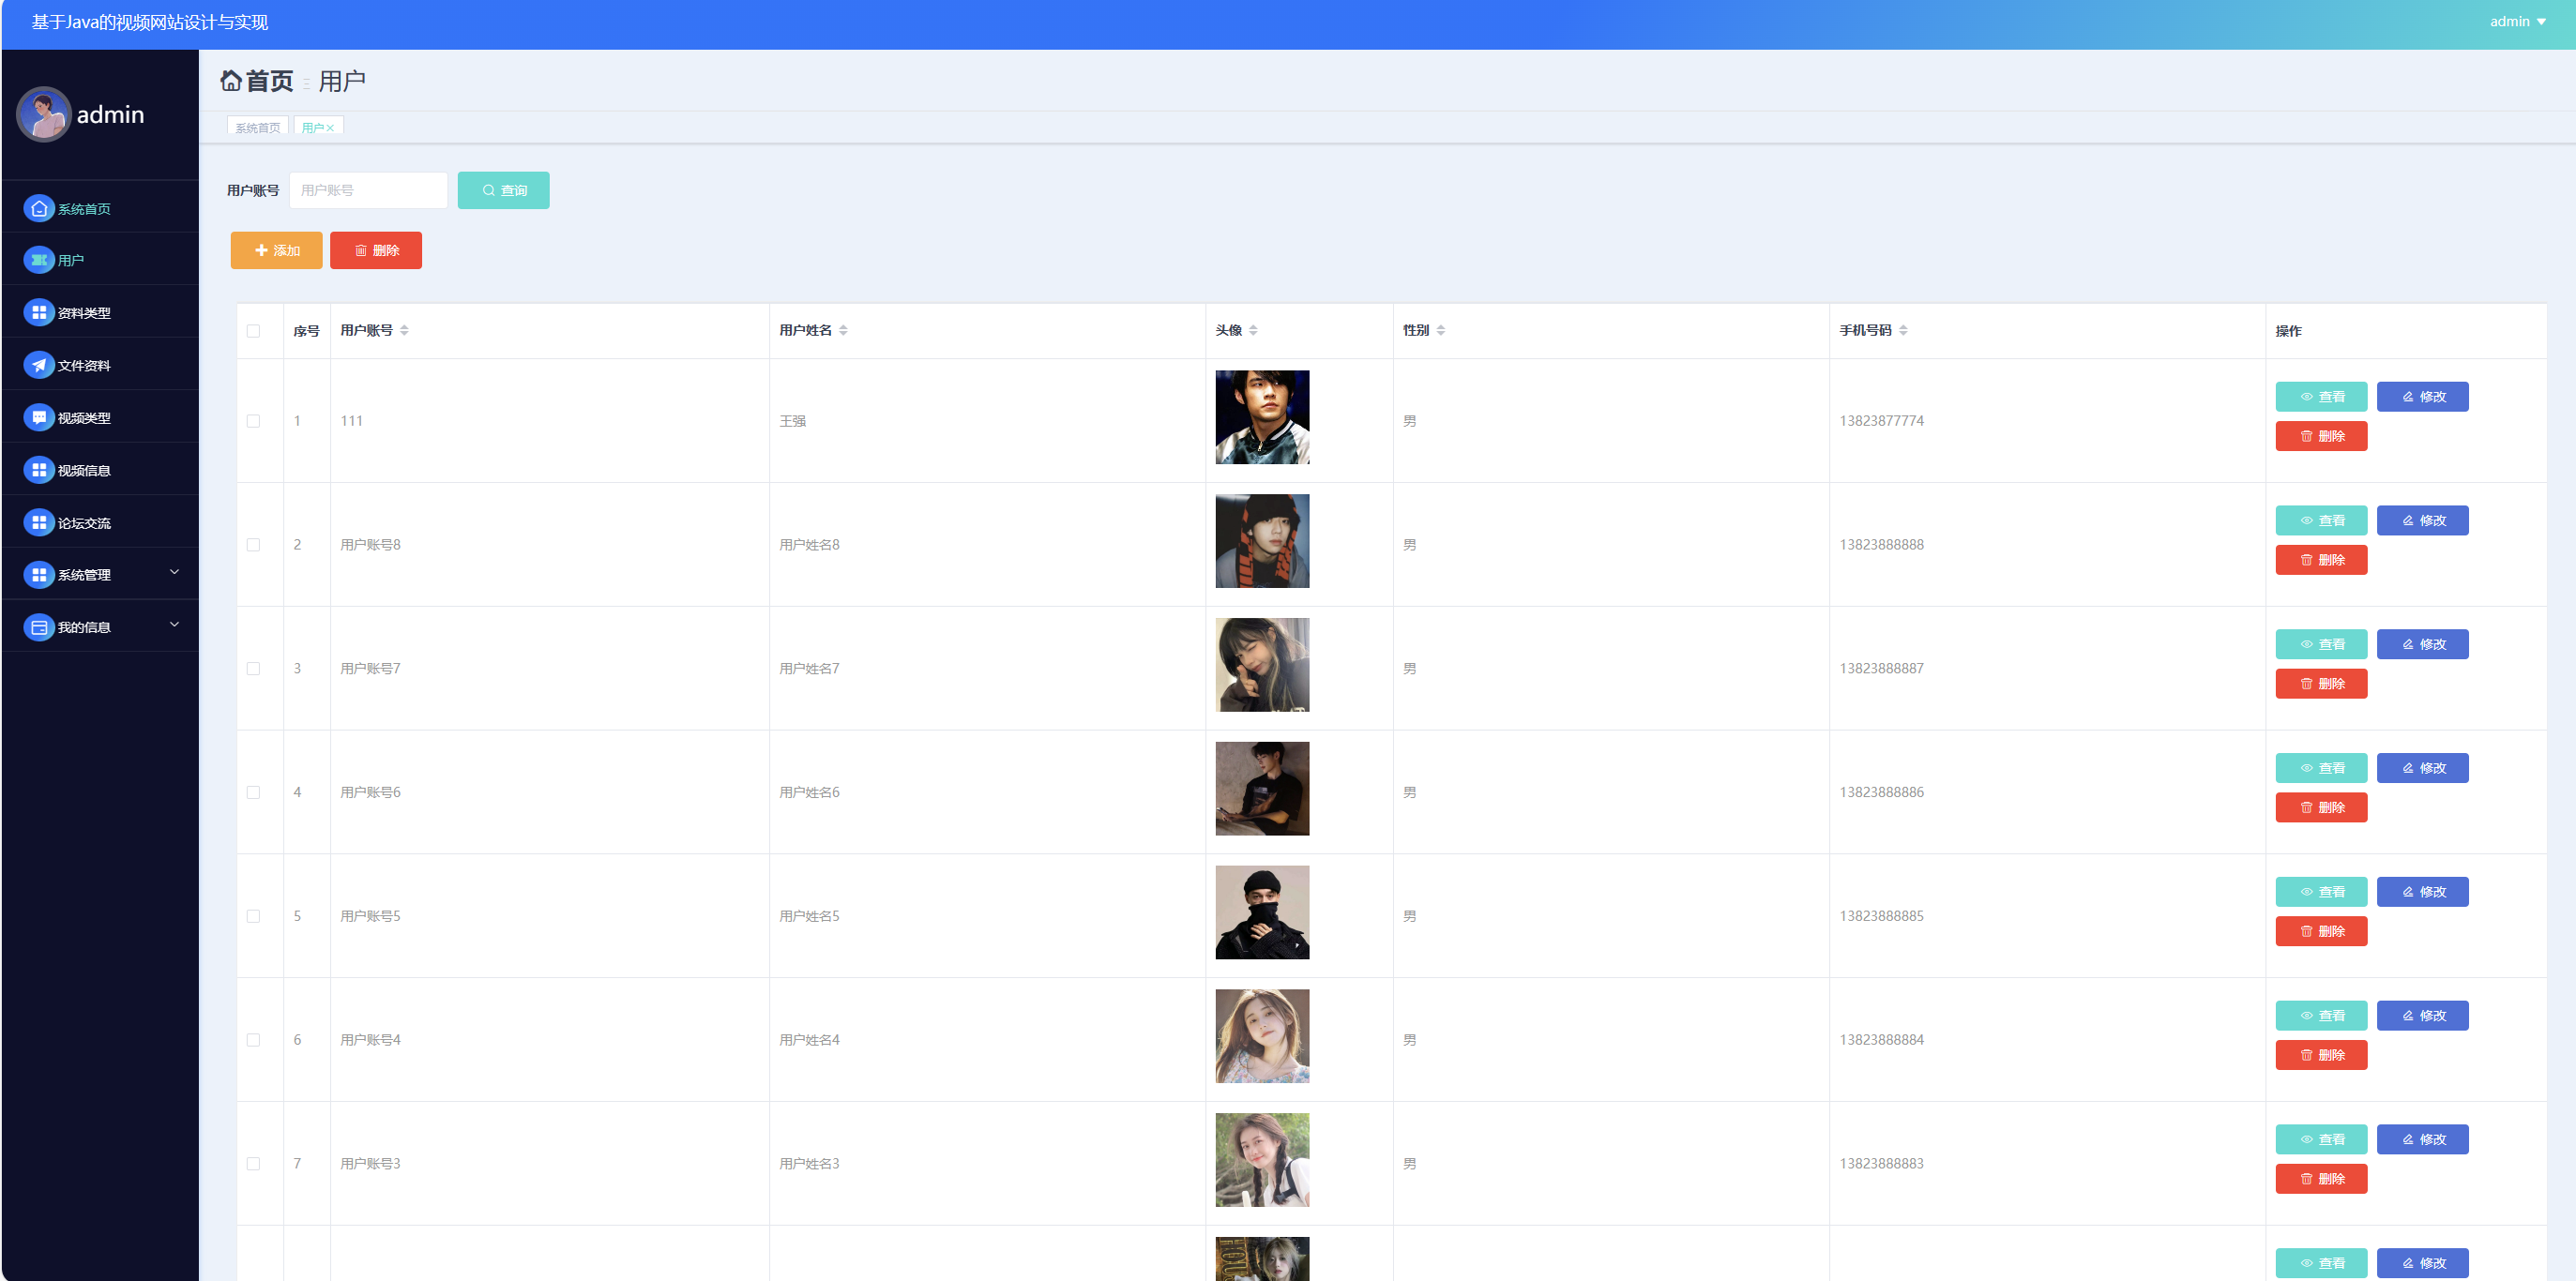Open the admin dropdown in top-right
Viewport: 2576px width, 1281px height.
click(2517, 22)
